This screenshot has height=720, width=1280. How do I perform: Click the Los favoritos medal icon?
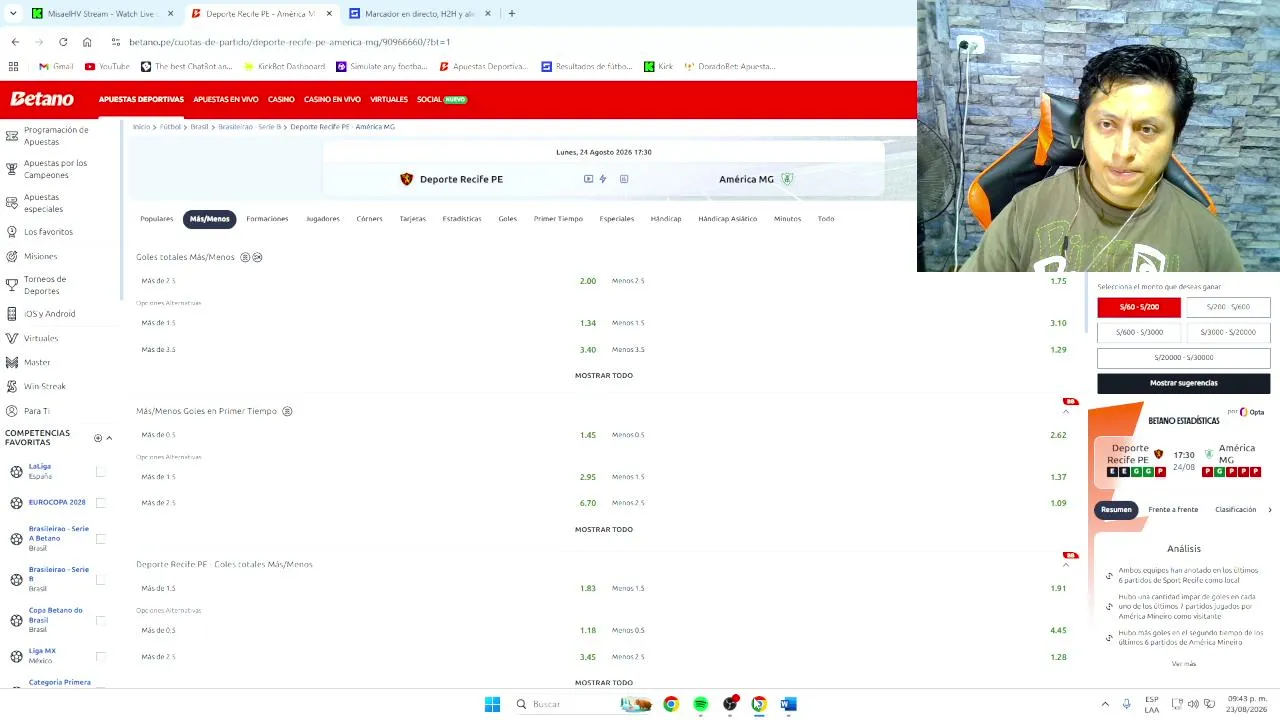pos(13,232)
